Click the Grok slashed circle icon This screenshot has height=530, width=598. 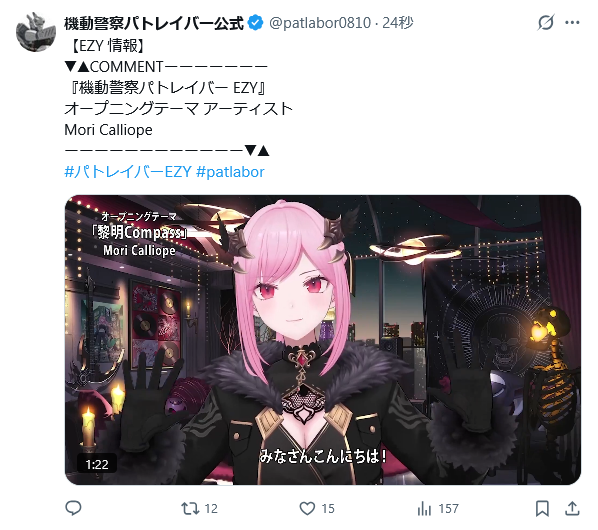point(546,22)
